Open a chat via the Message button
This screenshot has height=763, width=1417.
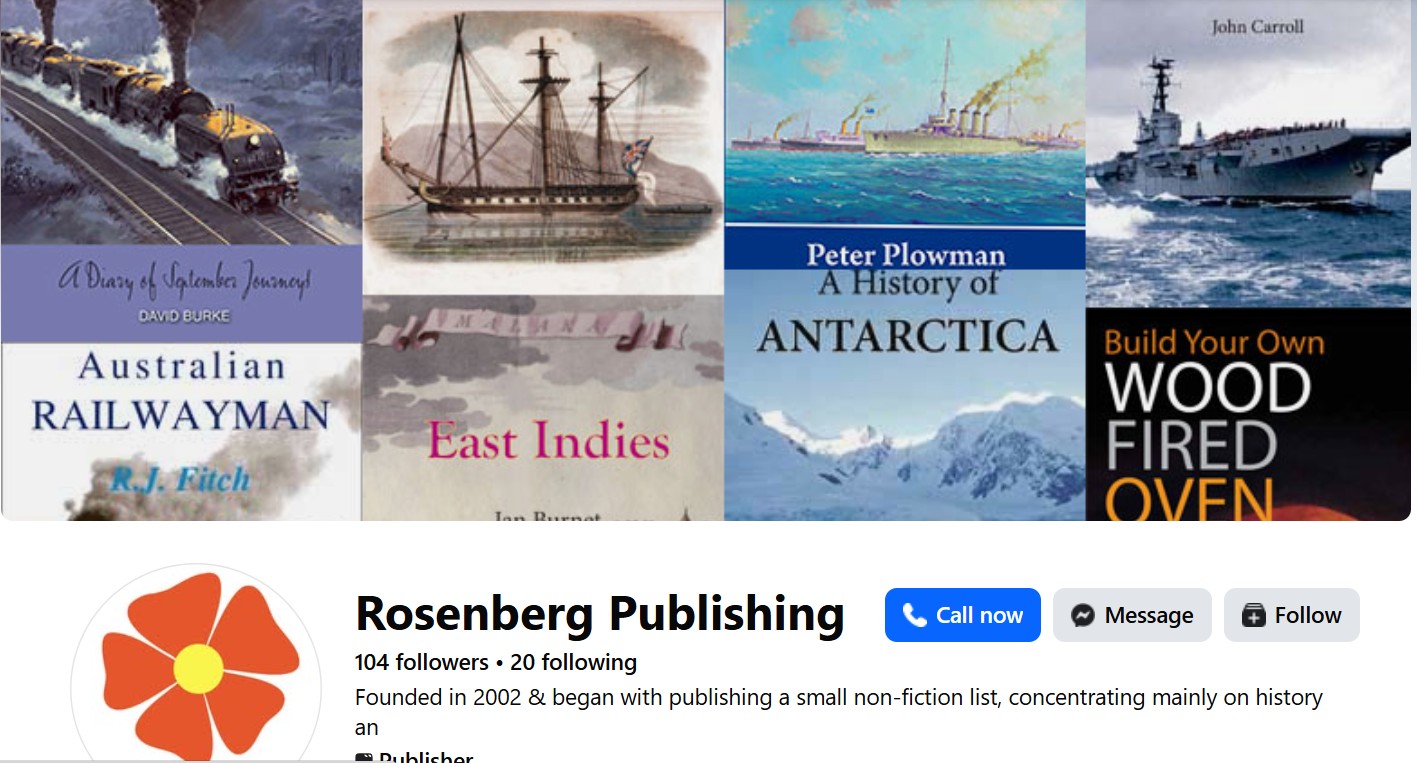1132,615
